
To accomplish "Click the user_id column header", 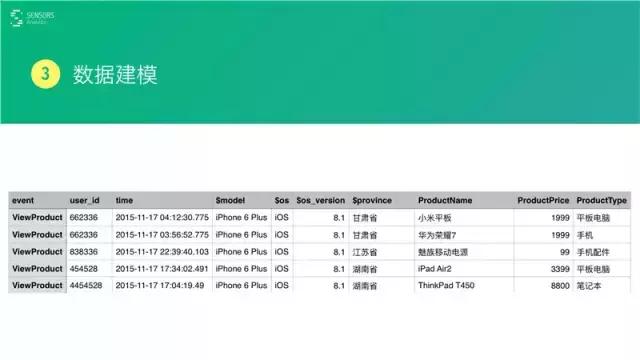I will pos(84,200).
